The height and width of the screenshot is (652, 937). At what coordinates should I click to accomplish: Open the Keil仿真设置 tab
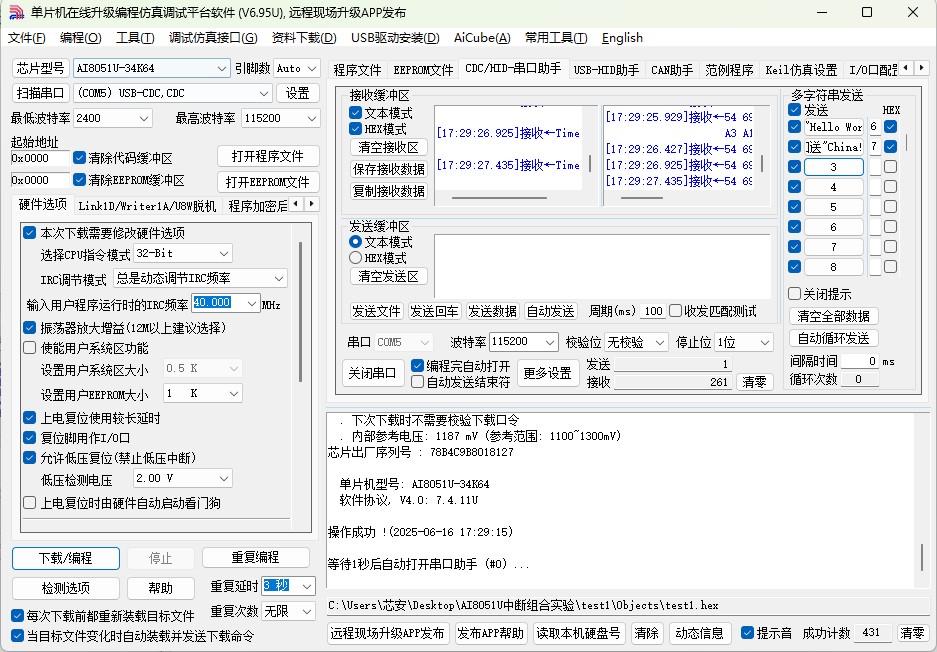[x=801, y=70]
